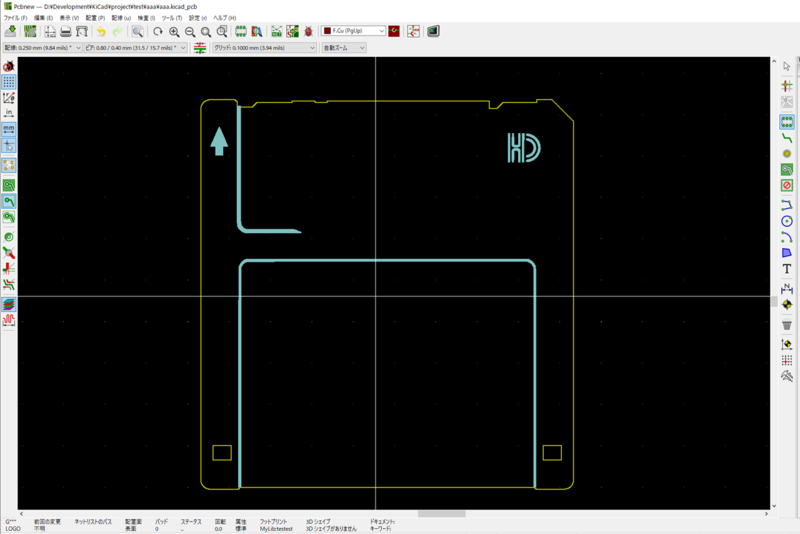Open board setup from the green board icon
The height and width of the screenshot is (534, 800).
click(x=30, y=32)
